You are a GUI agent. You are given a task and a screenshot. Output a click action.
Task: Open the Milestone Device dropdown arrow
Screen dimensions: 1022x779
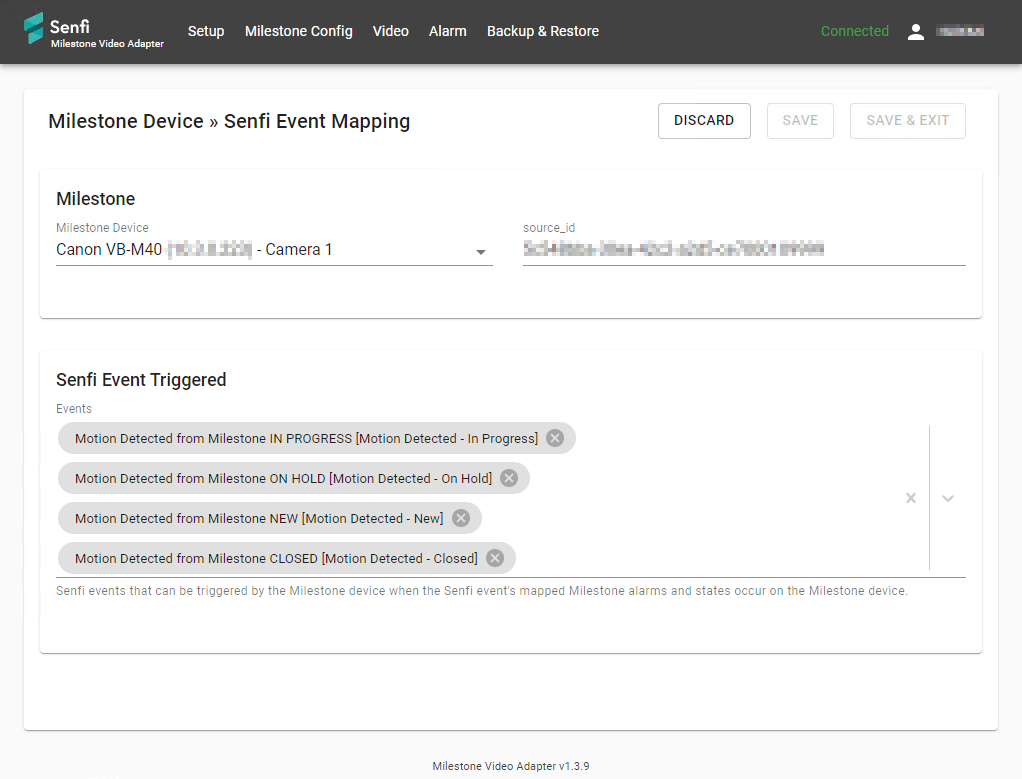[x=481, y=252]
